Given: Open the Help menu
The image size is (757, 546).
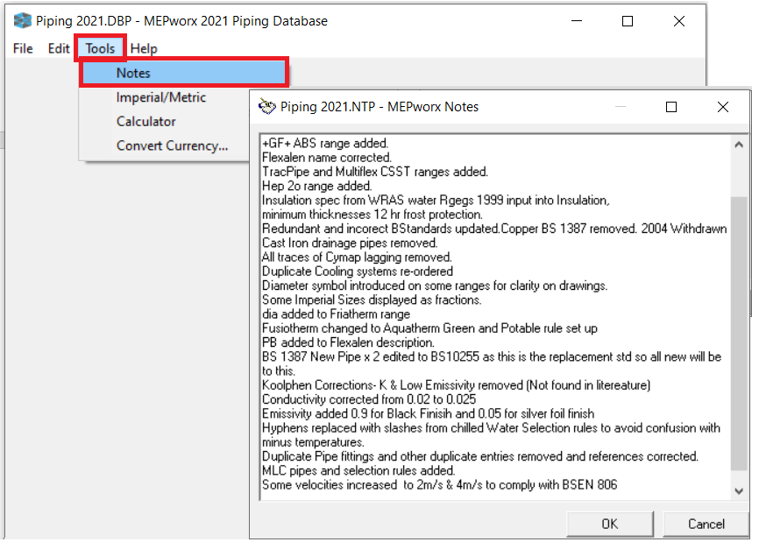Looking at the screenshot, I should click(144, 48).
